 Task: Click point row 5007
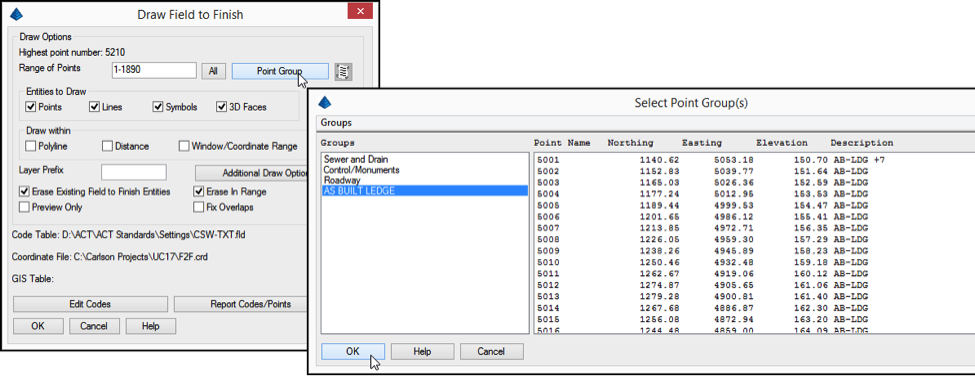point(754,227)
